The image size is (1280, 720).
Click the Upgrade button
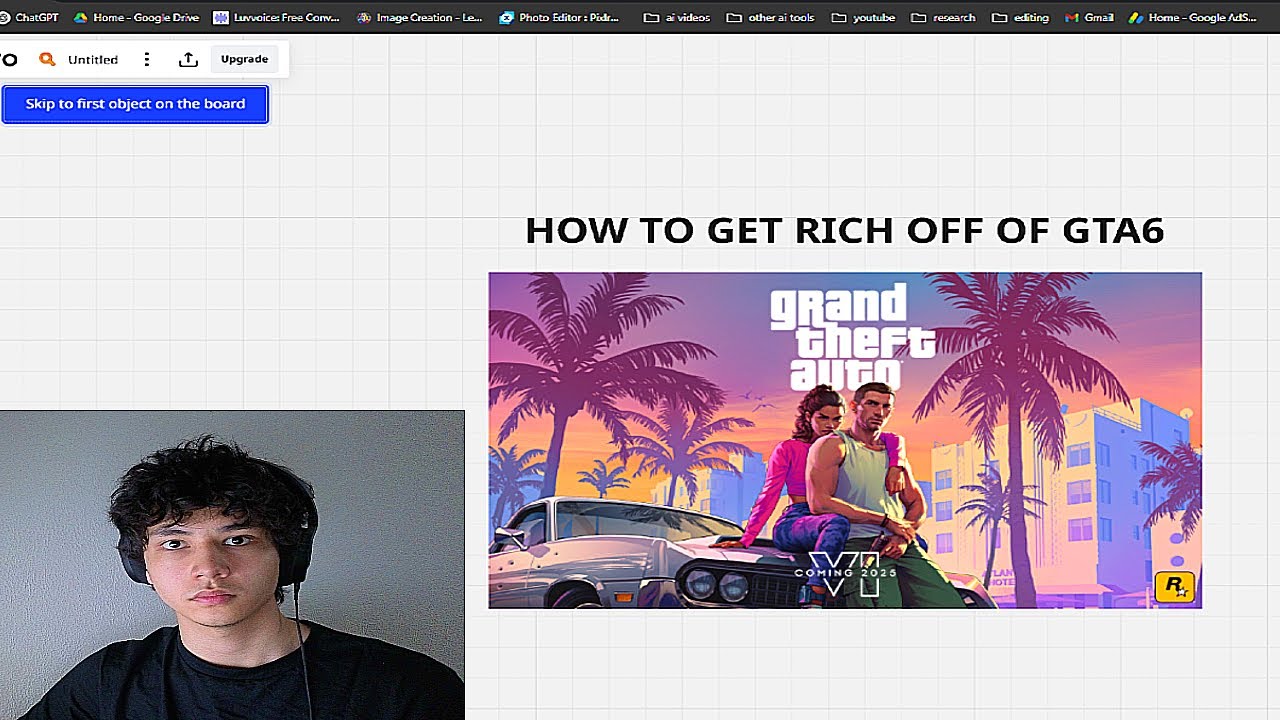point(244,59)
